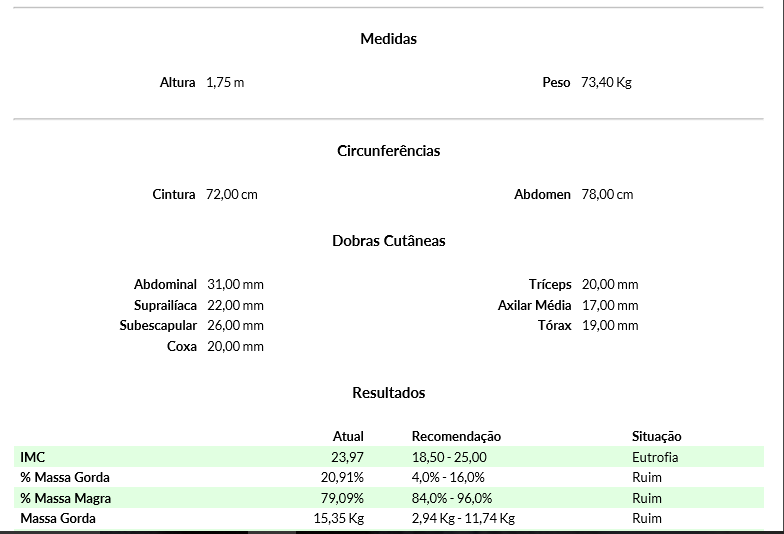
Task: Click the Coxa value 20,00 mm
Action: click(235, 346)
